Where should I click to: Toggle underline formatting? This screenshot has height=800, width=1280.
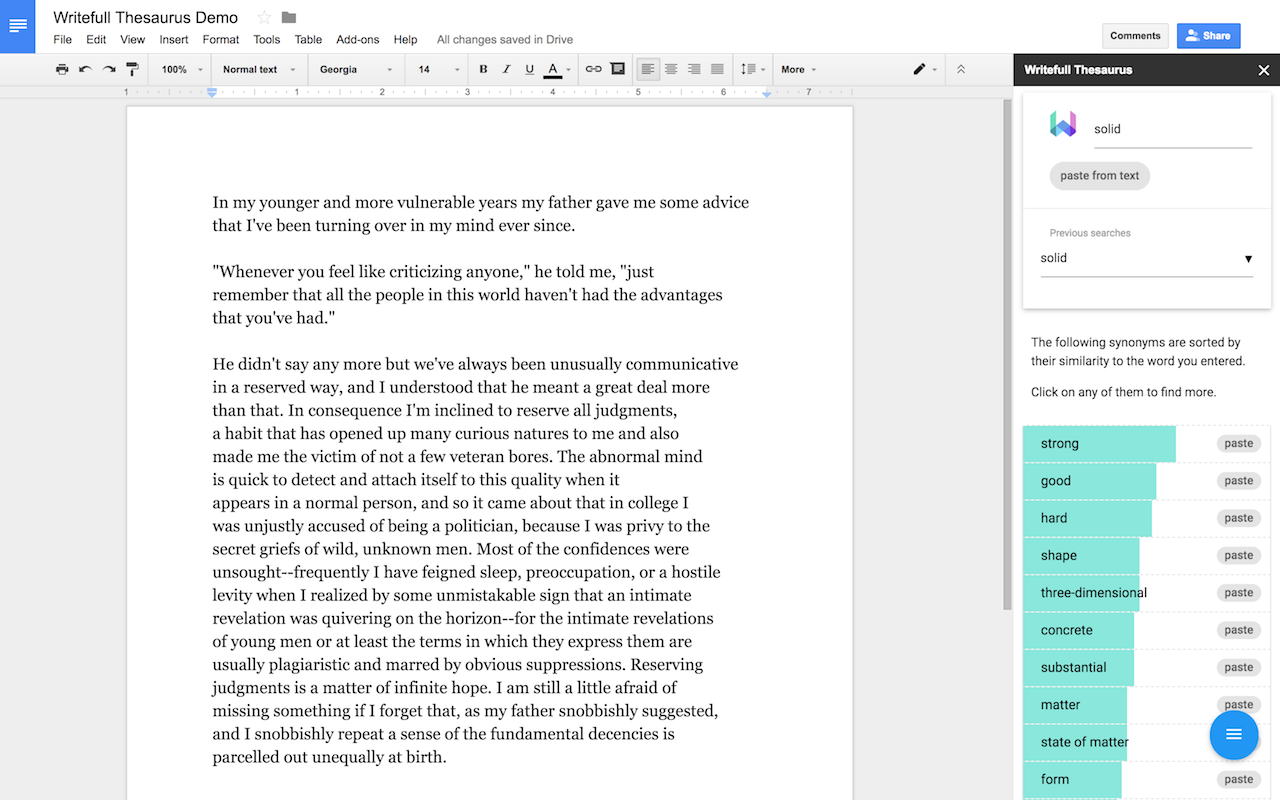(529, 69)
